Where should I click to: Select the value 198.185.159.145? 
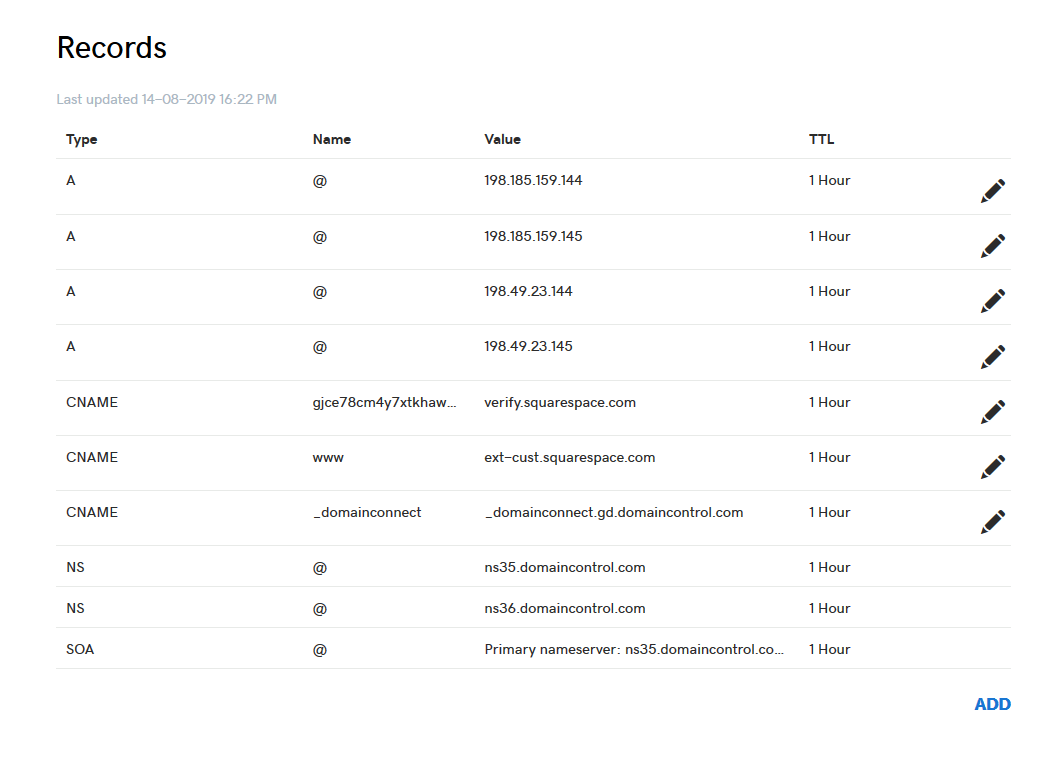(533, 237)
